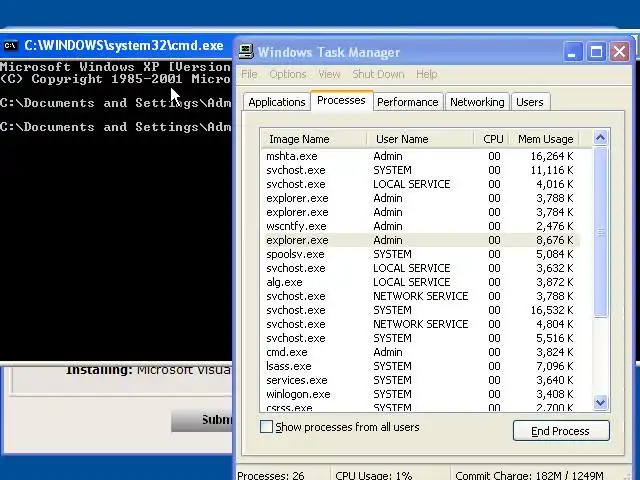Viewport: 640px width, 480px height.
Task: Click the Submit button behind cmd window
Action: pos(202,420)
